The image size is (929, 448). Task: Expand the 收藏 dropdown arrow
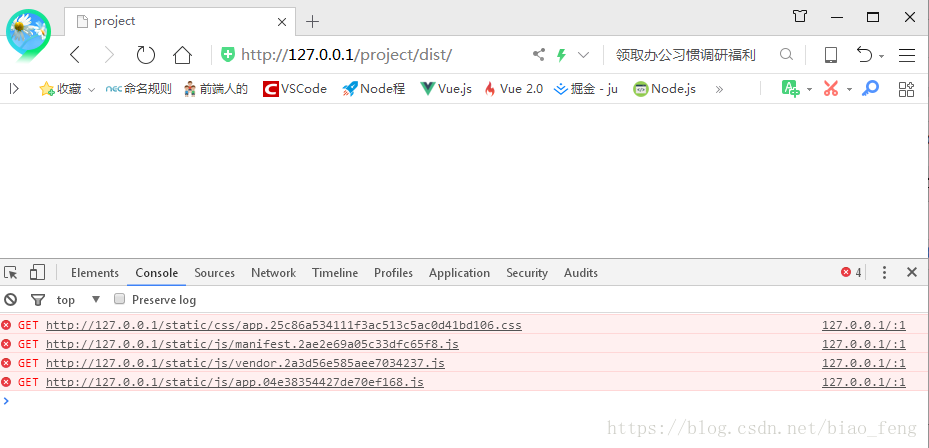tap(91, 89)
